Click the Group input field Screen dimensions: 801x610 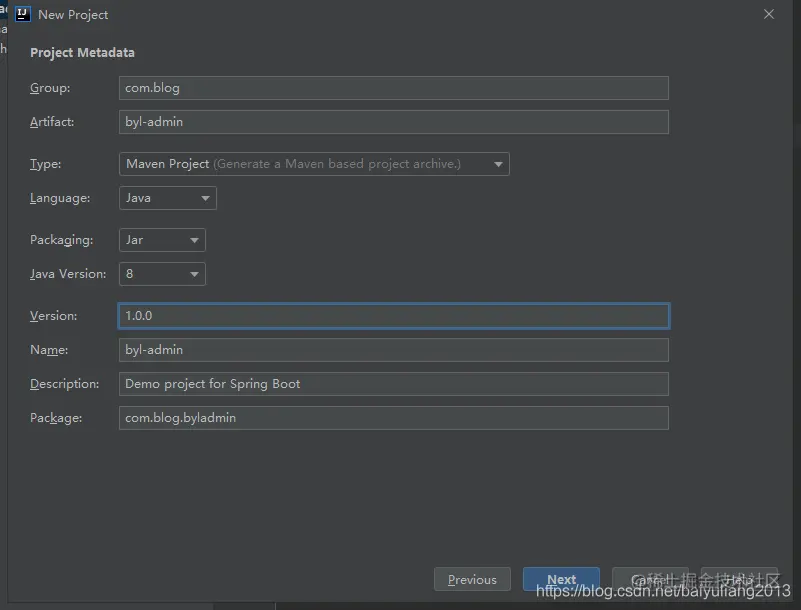pyautogui.click(x=394, y=88)
